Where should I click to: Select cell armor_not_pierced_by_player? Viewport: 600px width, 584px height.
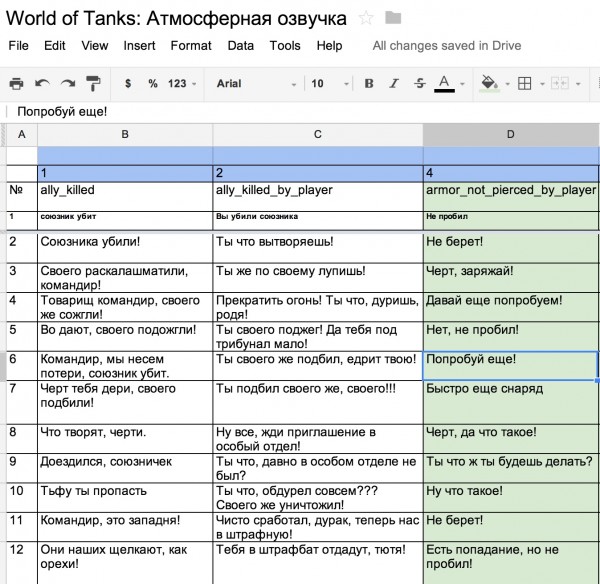click(511, 196)
